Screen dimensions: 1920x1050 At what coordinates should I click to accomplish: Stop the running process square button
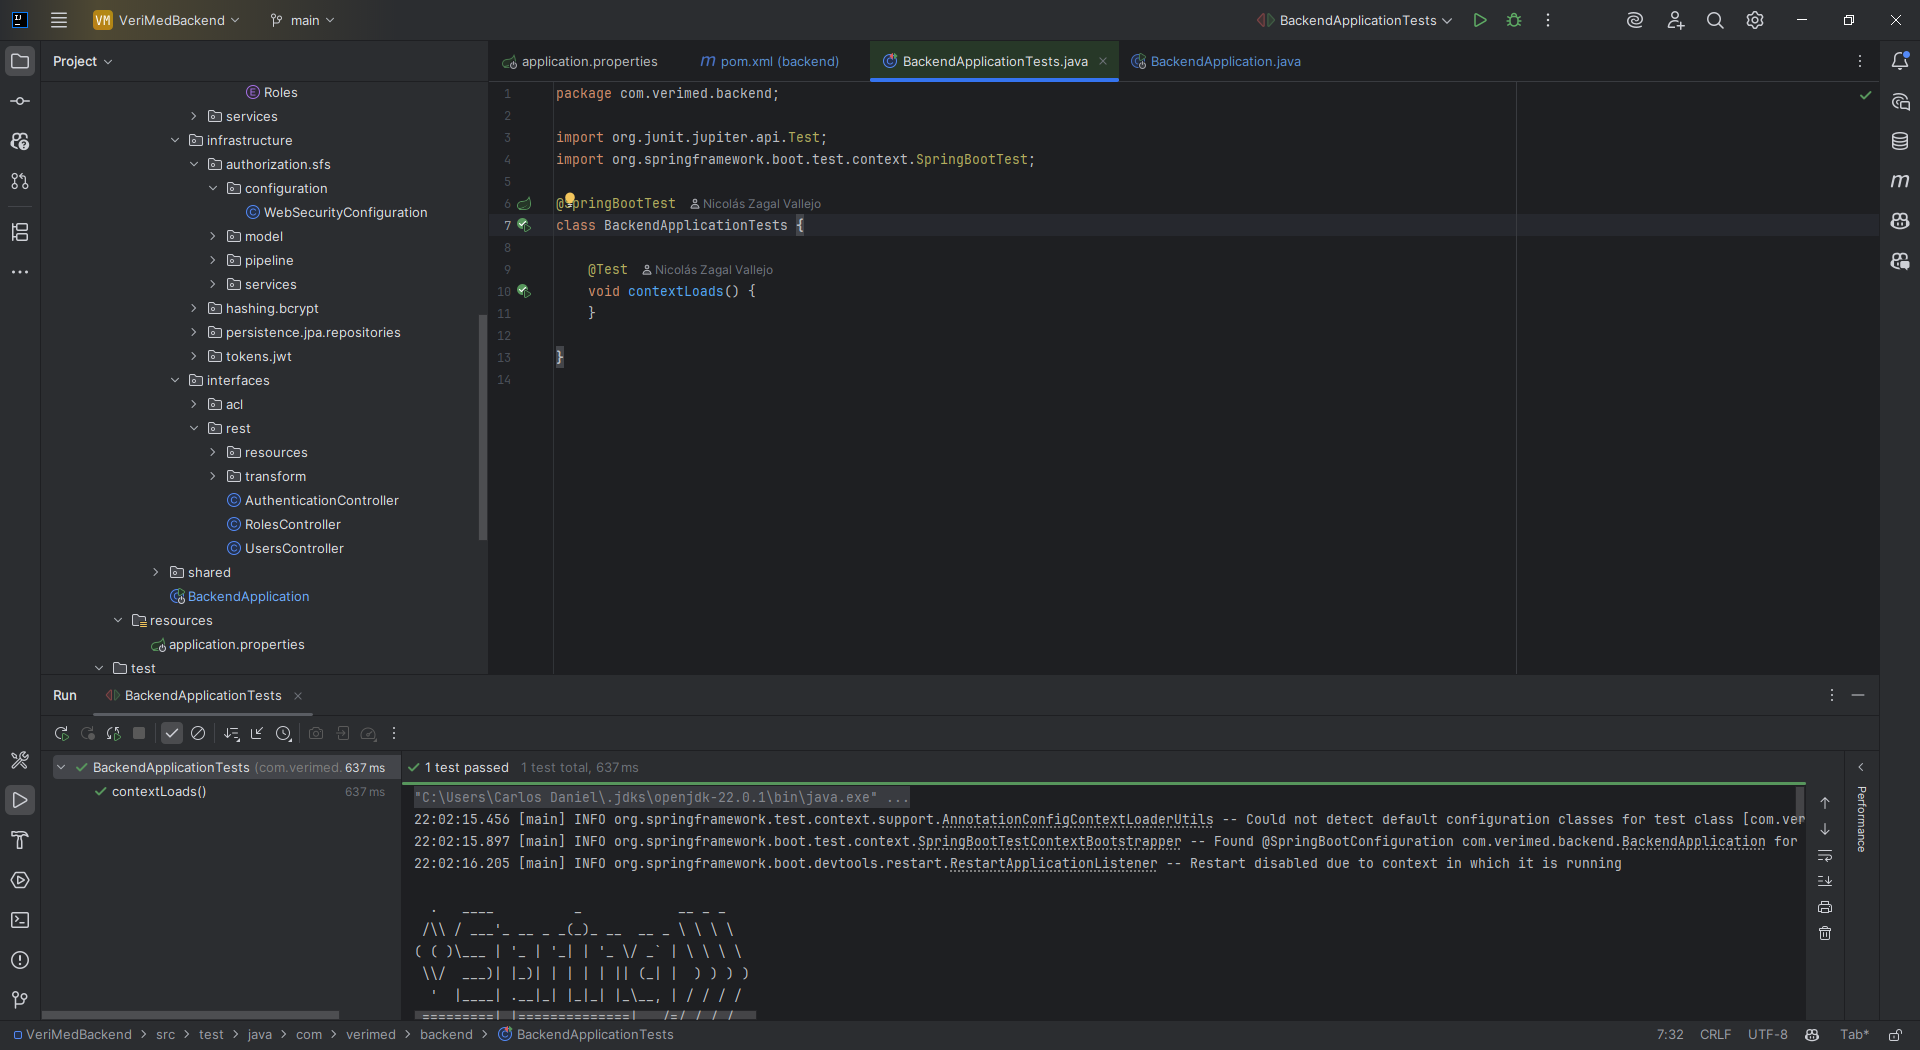click(139, 733)
